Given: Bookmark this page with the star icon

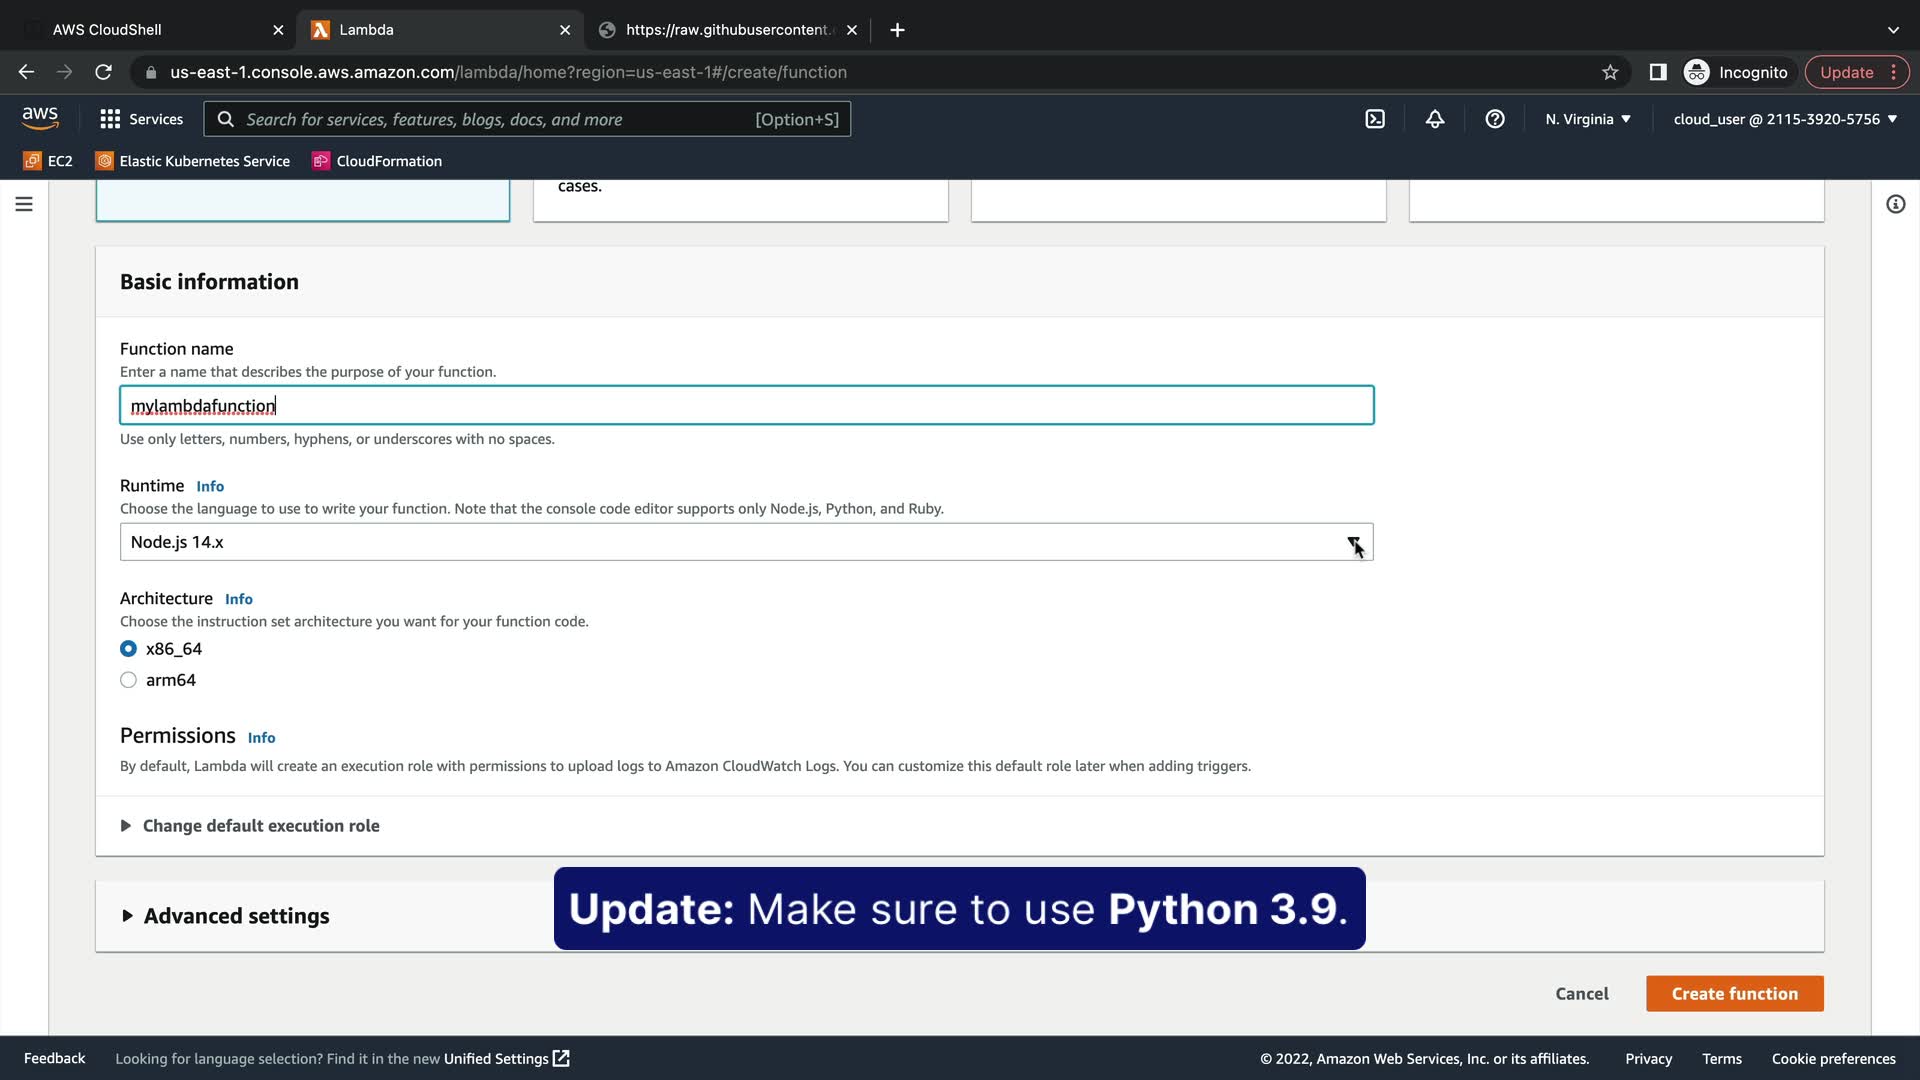Looking at the screenshot, I should [x=1610, y=72].
